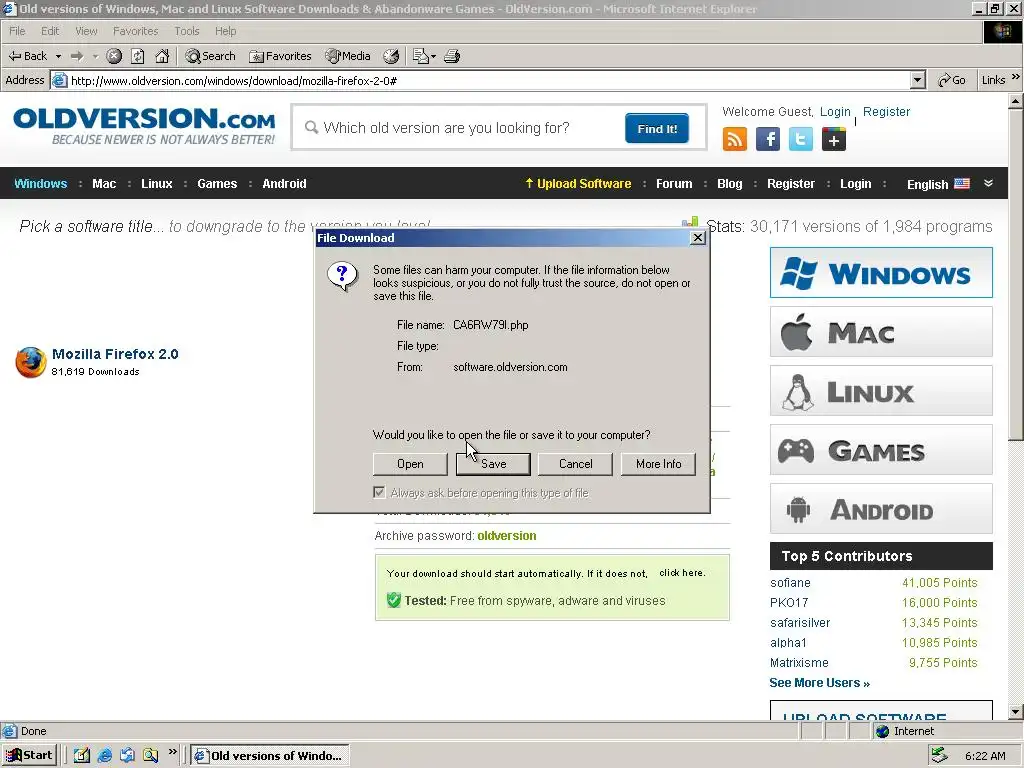This screenshot has height=768, width=1024.
Task: Click the Login link near Welcome Guest
Action: click(835, 112)
